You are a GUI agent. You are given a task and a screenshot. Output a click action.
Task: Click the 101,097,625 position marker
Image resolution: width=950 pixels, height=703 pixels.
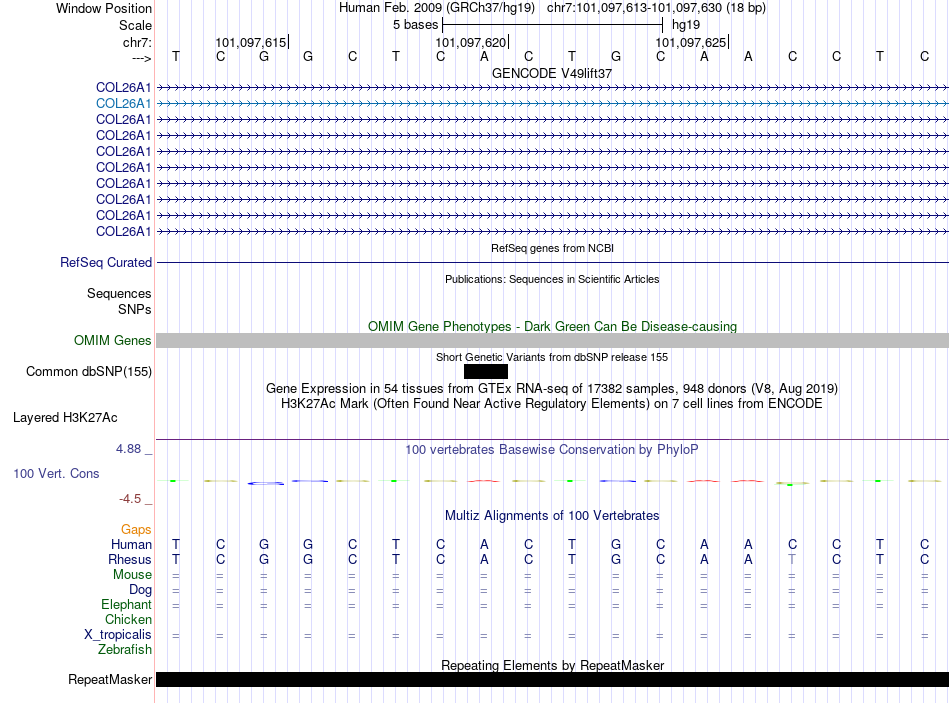[691, 42]
